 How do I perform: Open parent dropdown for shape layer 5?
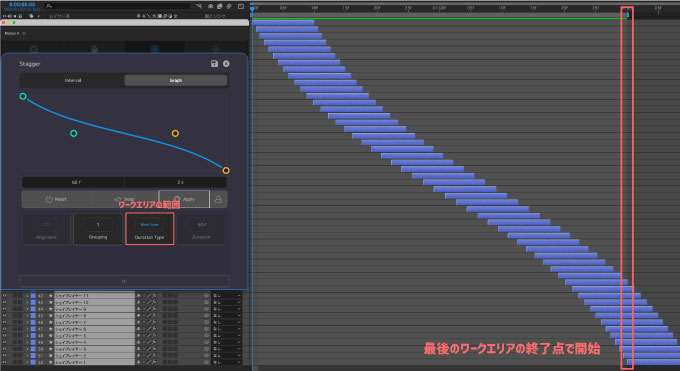point(227,336)
